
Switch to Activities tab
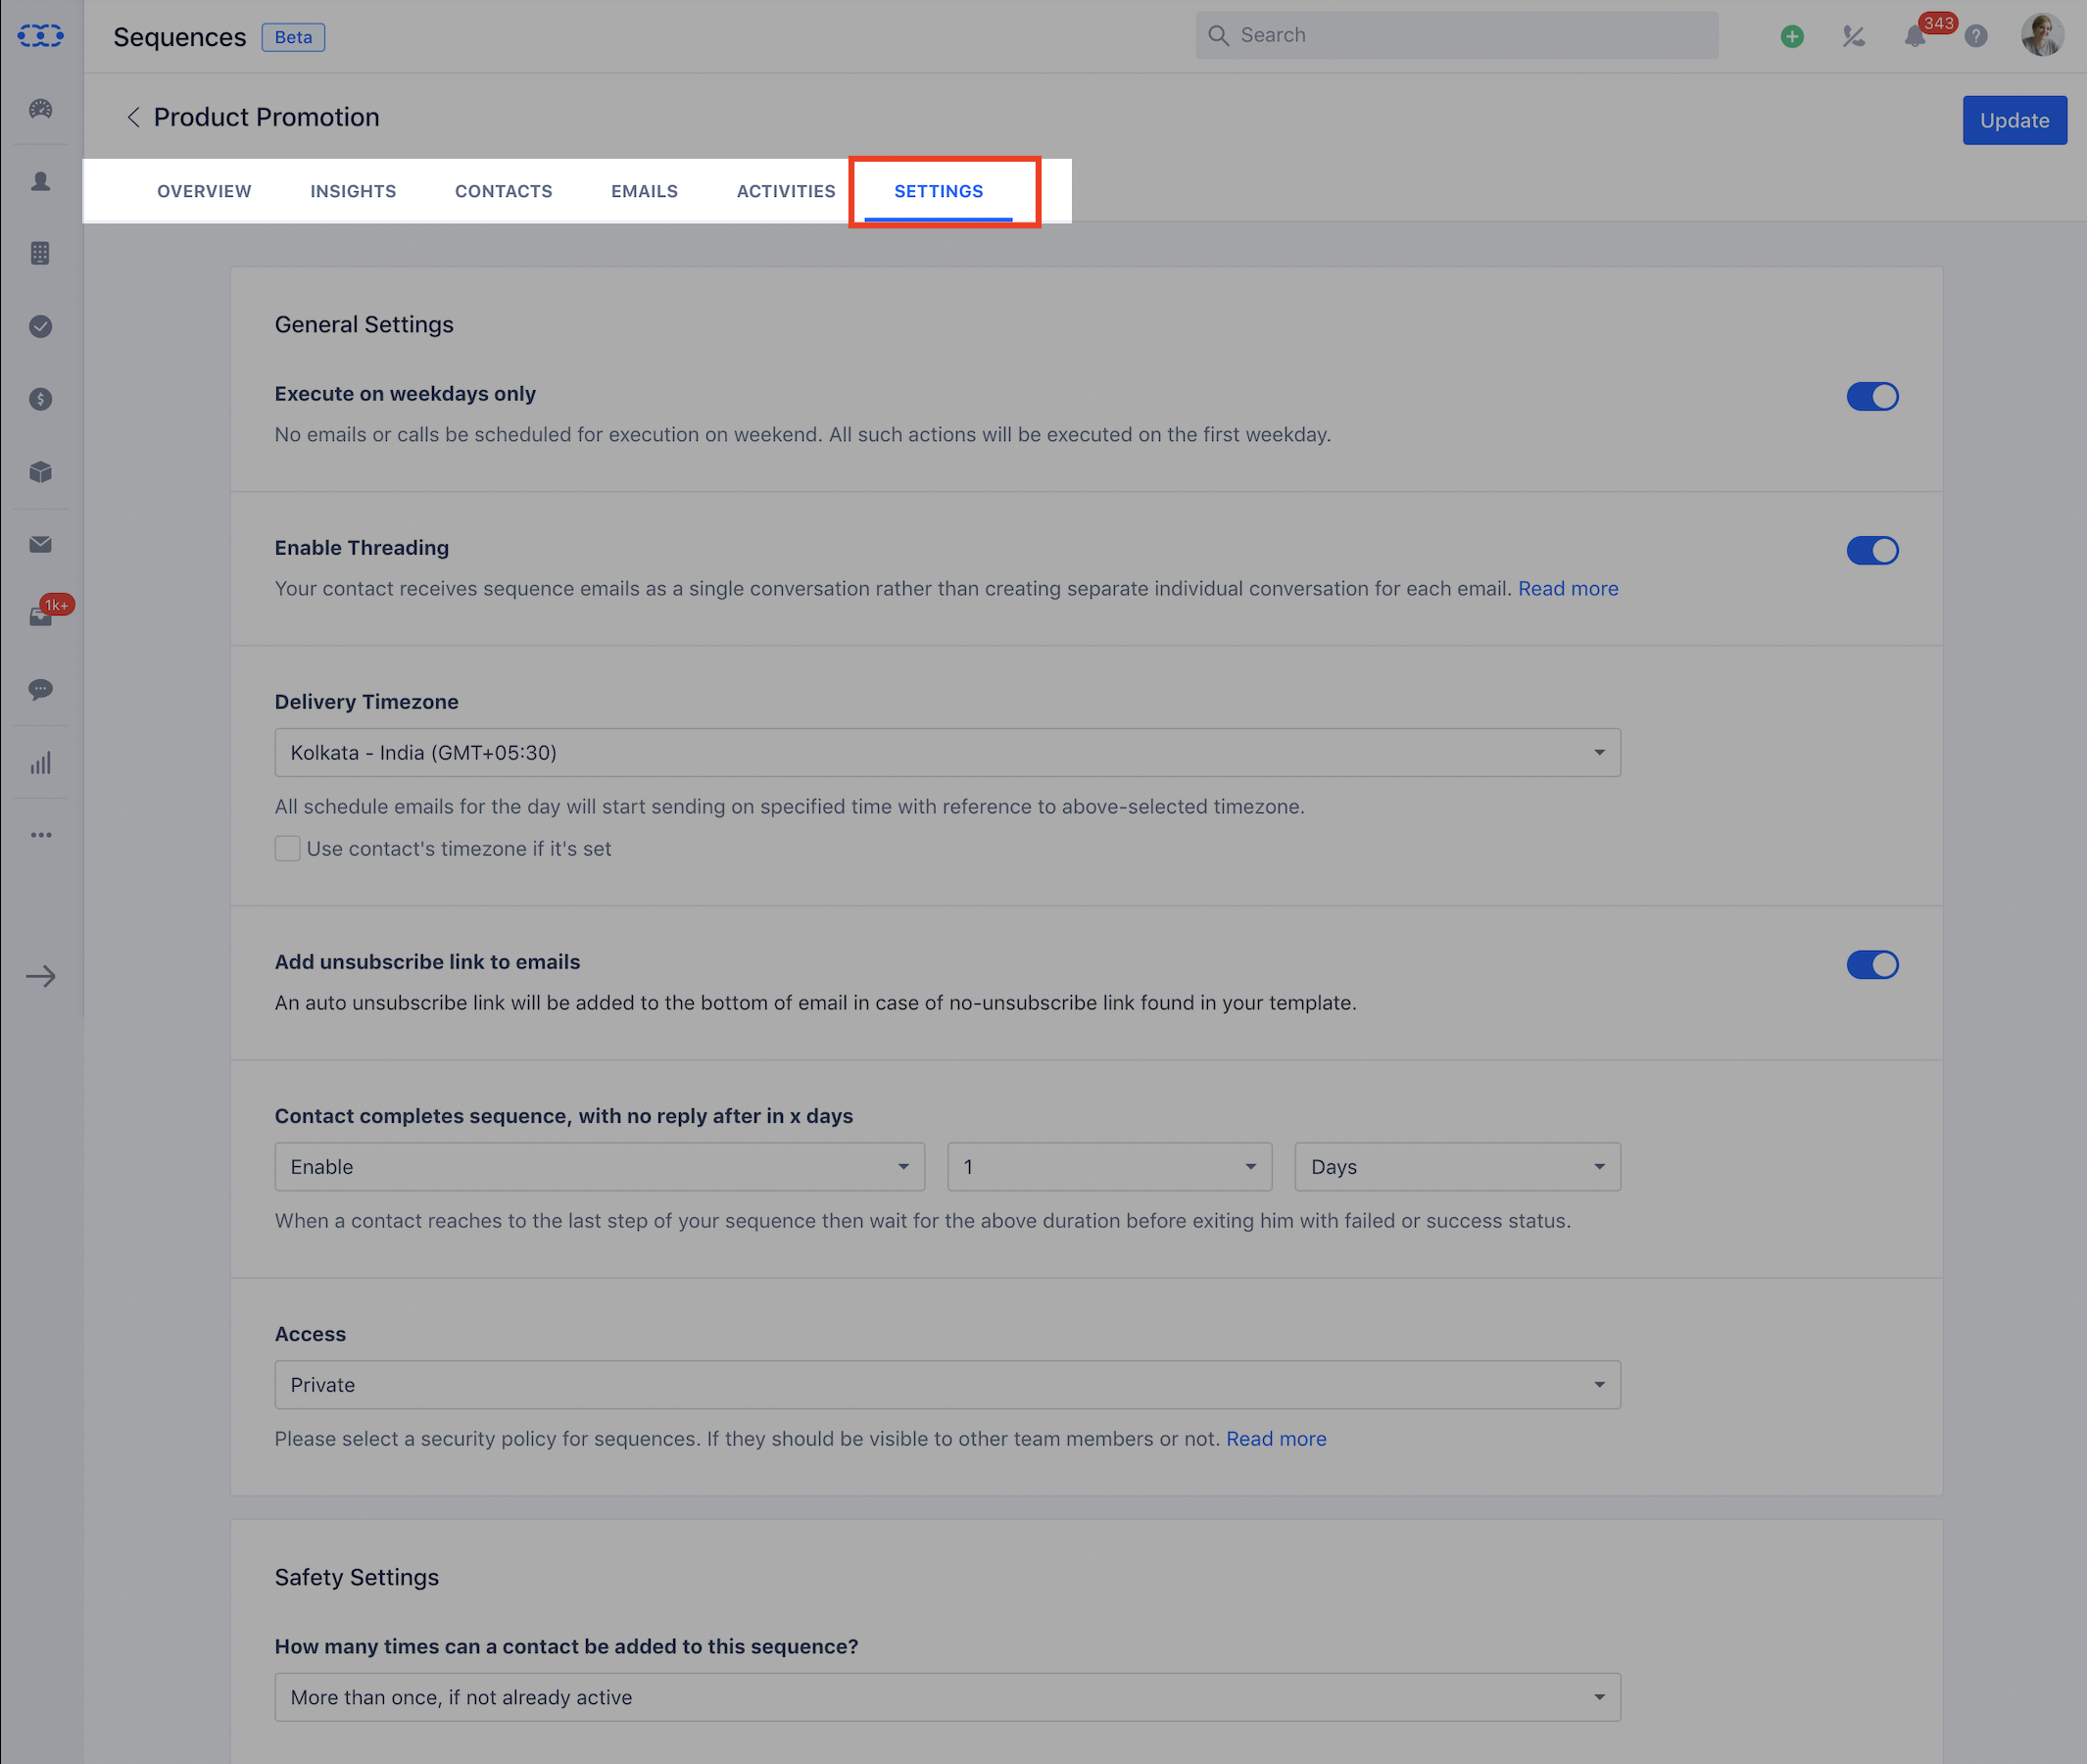[x=785, y=191]
